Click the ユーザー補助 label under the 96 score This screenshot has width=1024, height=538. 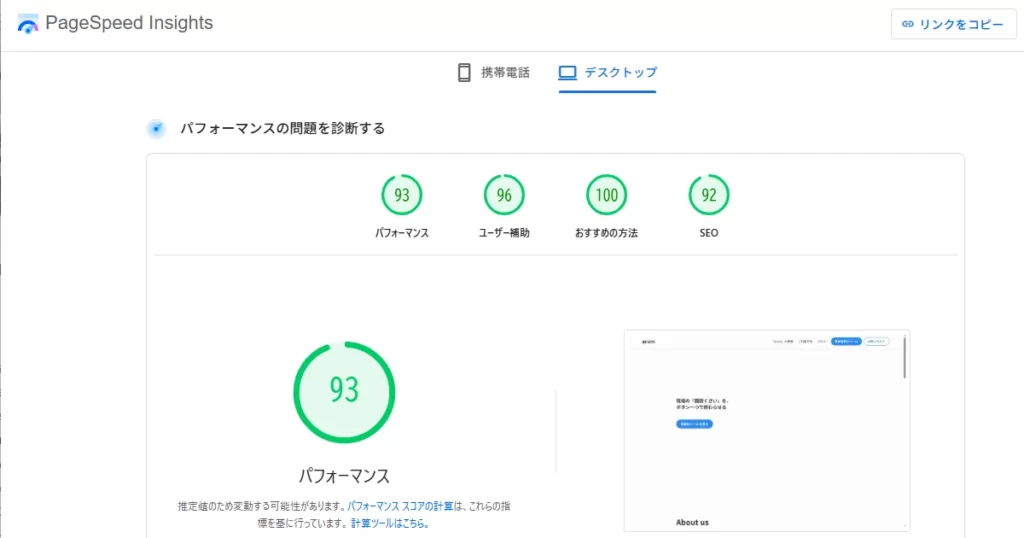pos(504,233)
